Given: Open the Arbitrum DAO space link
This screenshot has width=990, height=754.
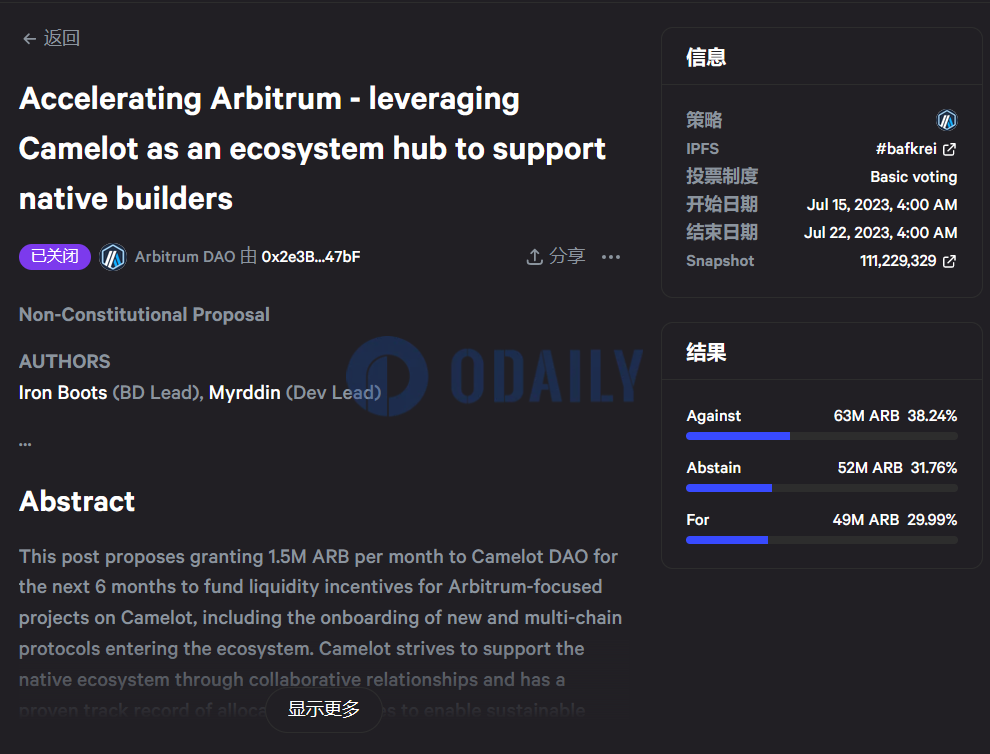Looking at the screenshot, I should point(185,257).
